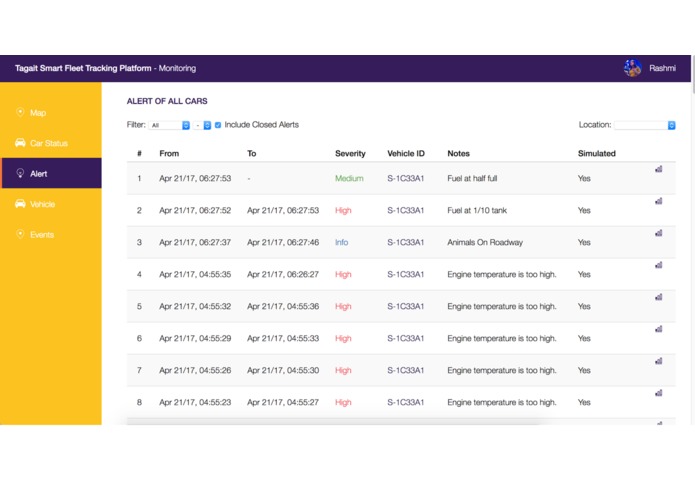Viewport: 695px width, 494px height.
Task: Click 'ALERT OF ALL CARS' heading
Action: coord(167,101)
